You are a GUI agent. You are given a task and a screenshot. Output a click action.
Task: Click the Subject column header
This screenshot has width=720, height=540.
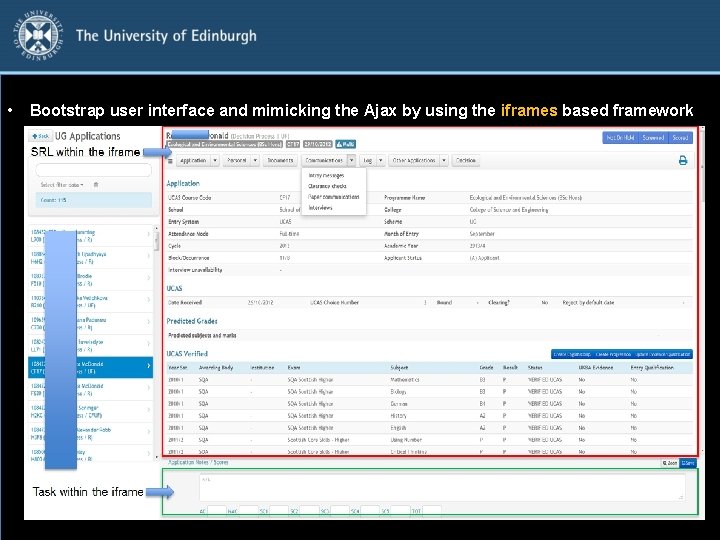[399, 368]
